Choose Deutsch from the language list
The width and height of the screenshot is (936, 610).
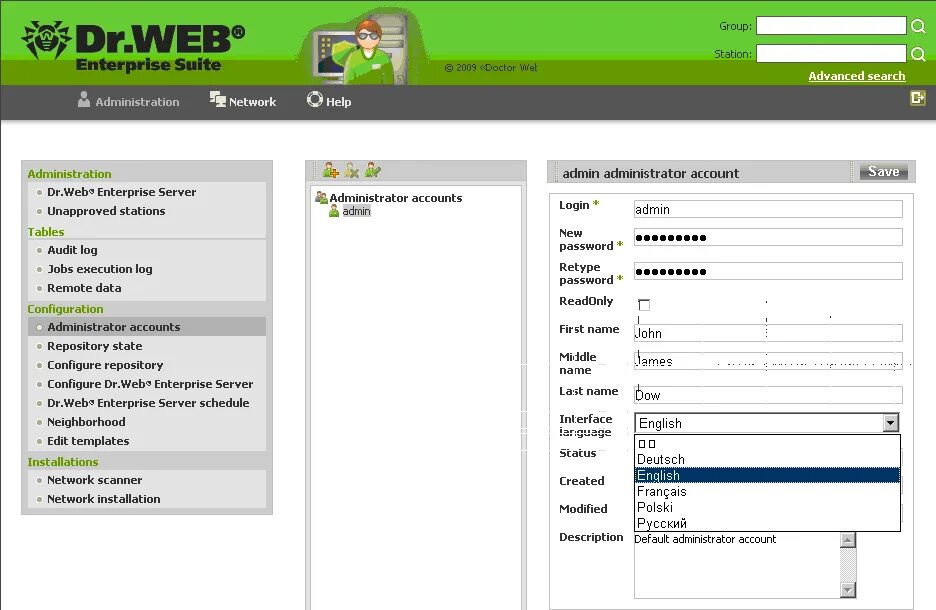(767, 459)
